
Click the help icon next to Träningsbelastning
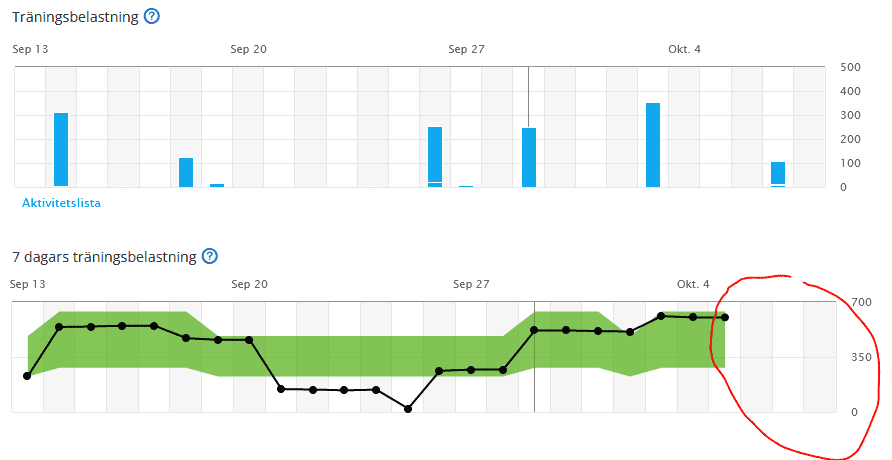[150, 17]
